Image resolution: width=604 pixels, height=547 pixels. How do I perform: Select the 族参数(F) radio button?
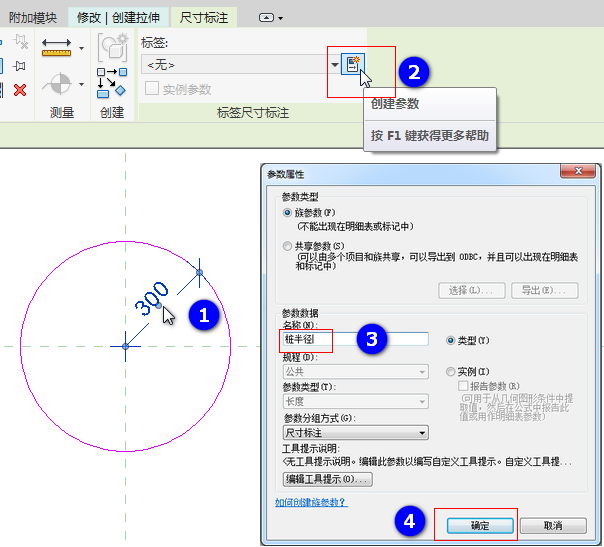pyautogui.click(x=287, y=213)
